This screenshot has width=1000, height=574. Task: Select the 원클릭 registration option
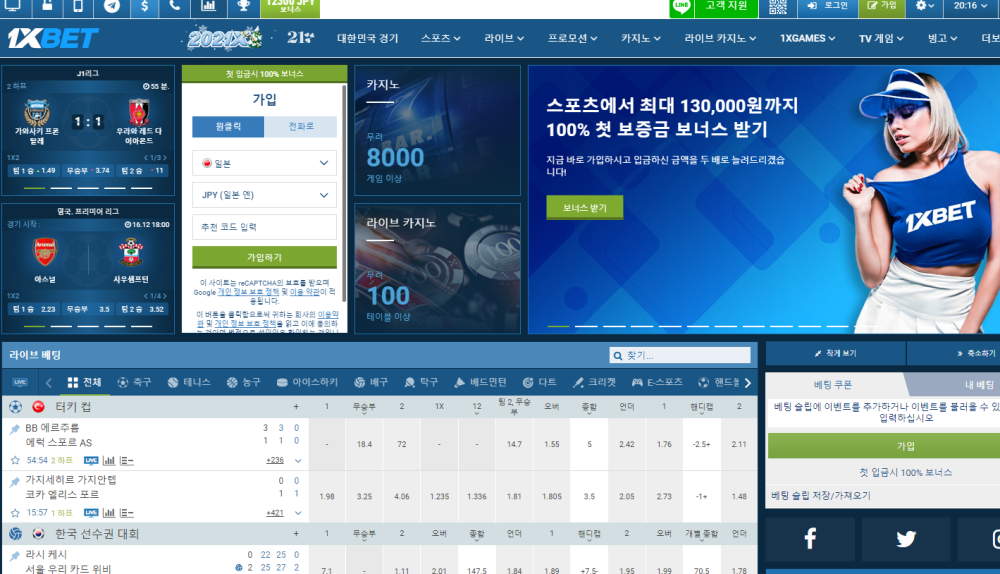coord(228,126)
